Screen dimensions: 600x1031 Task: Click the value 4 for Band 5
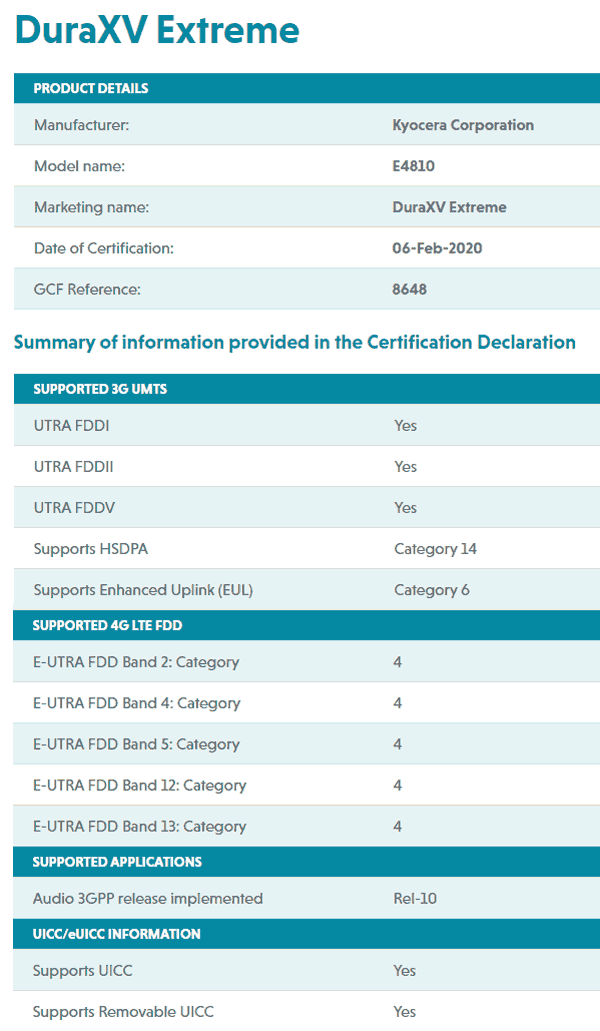[398, 744]
